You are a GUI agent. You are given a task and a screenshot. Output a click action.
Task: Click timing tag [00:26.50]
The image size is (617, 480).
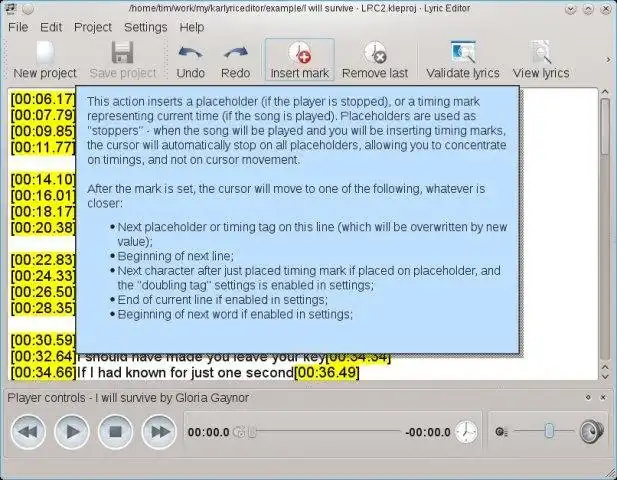click(x=43, y=292)
